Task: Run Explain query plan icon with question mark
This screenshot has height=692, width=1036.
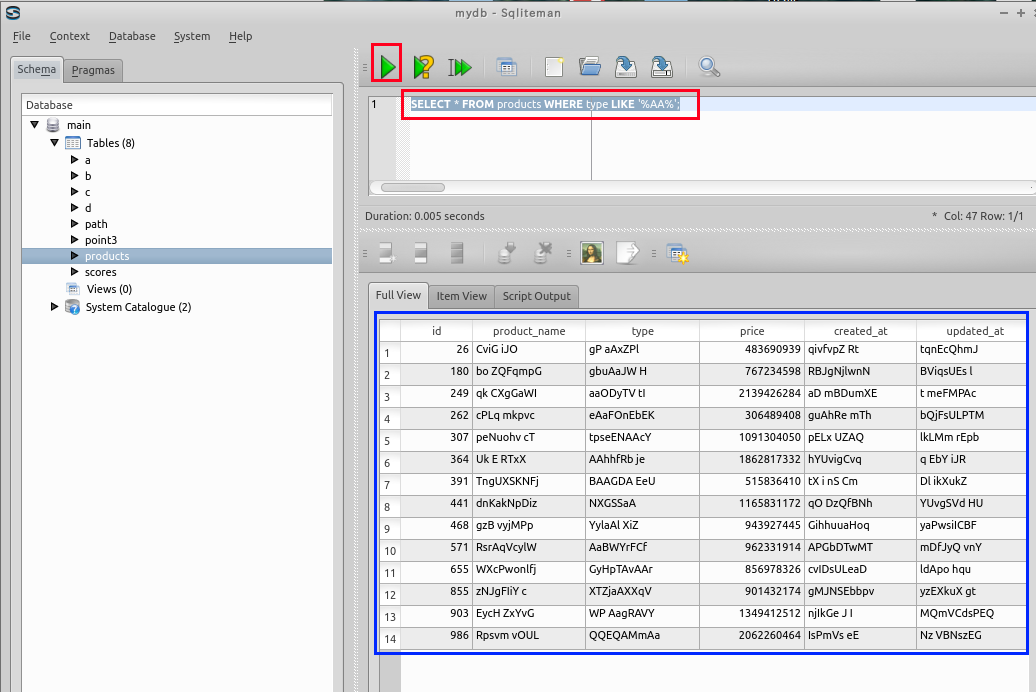Action: coord(424,66)
